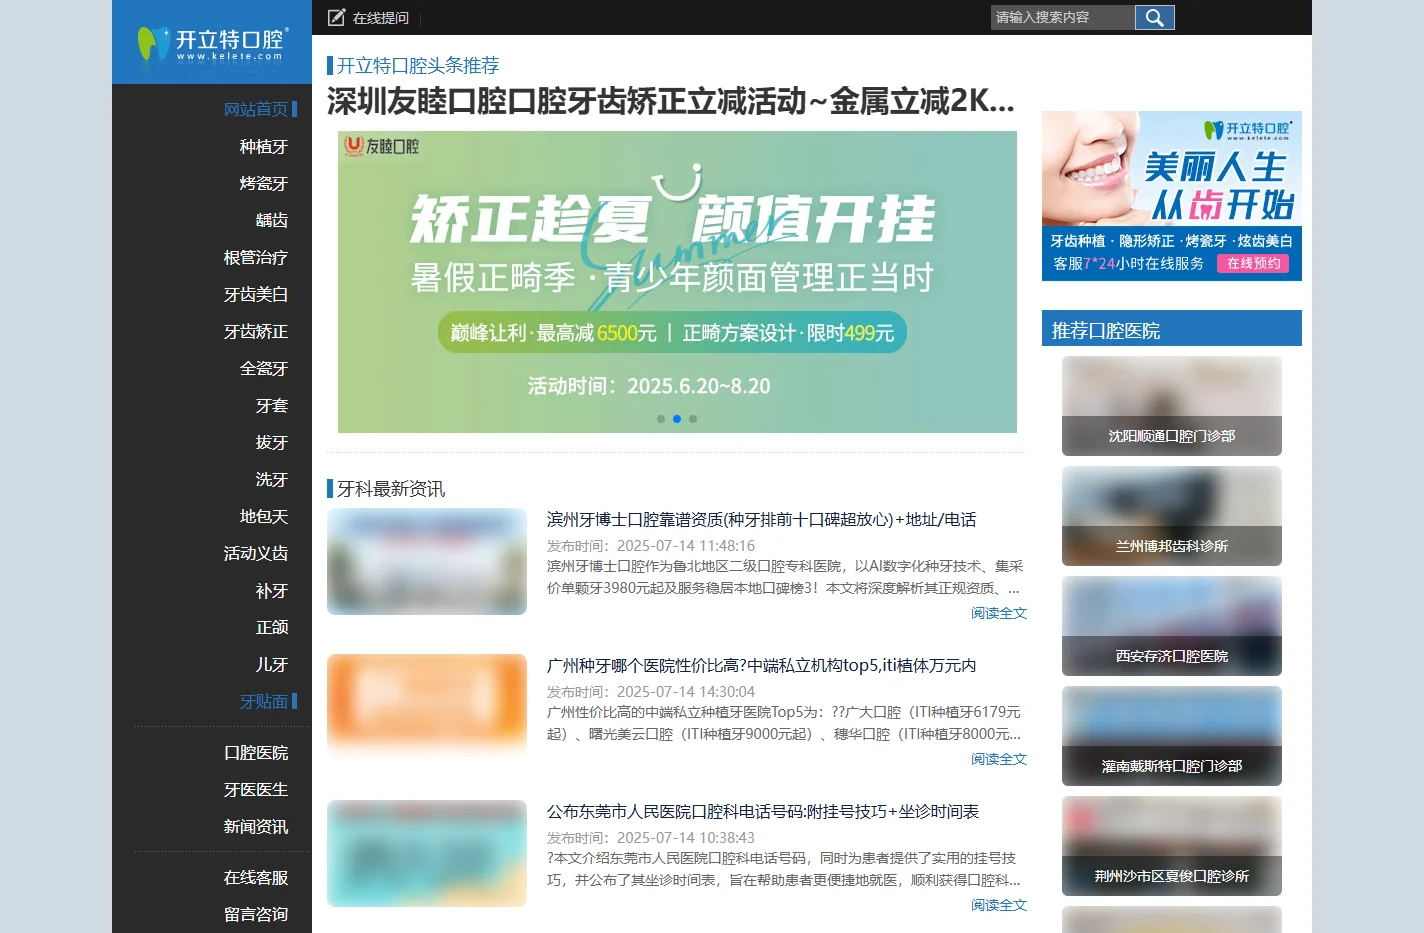The image size is (1424, 933).
Task: Open 牙医医生 section
Action: 256,789
